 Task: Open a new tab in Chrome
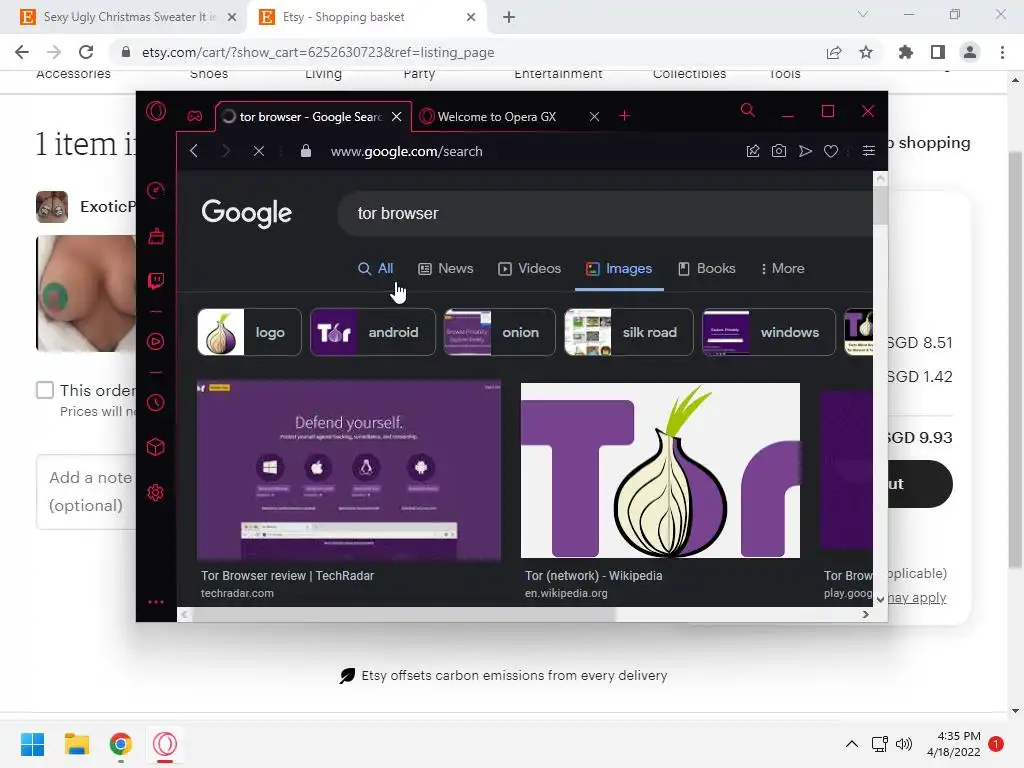point(509,17)
